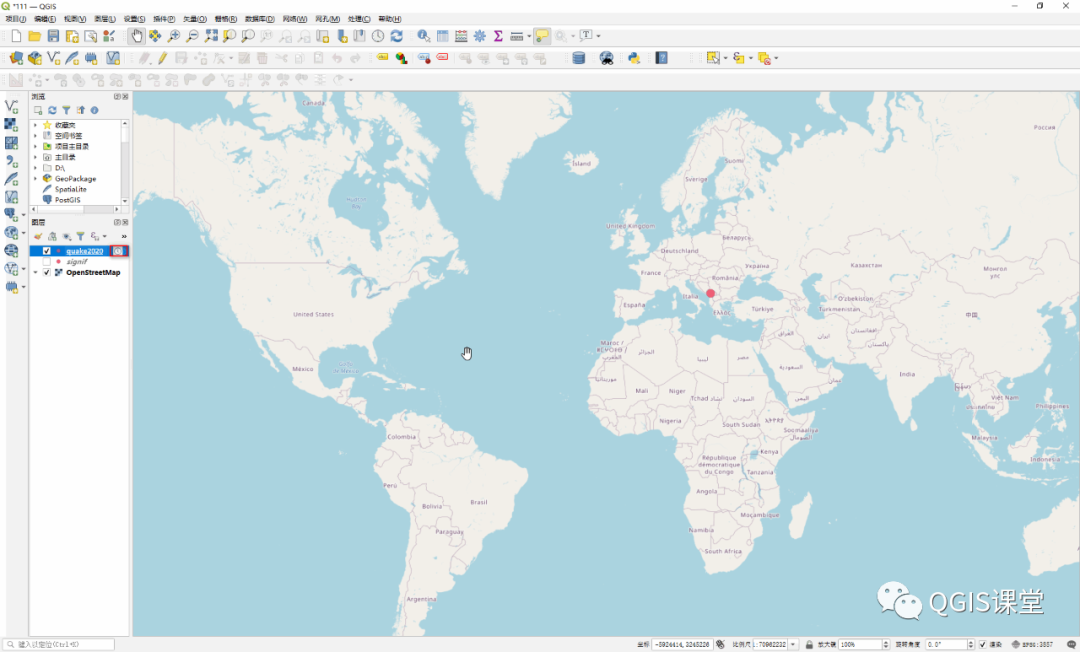Click the Add Delimited Text Layer comma icon
Screen dimensions: 1080x652
click(11, 160)
